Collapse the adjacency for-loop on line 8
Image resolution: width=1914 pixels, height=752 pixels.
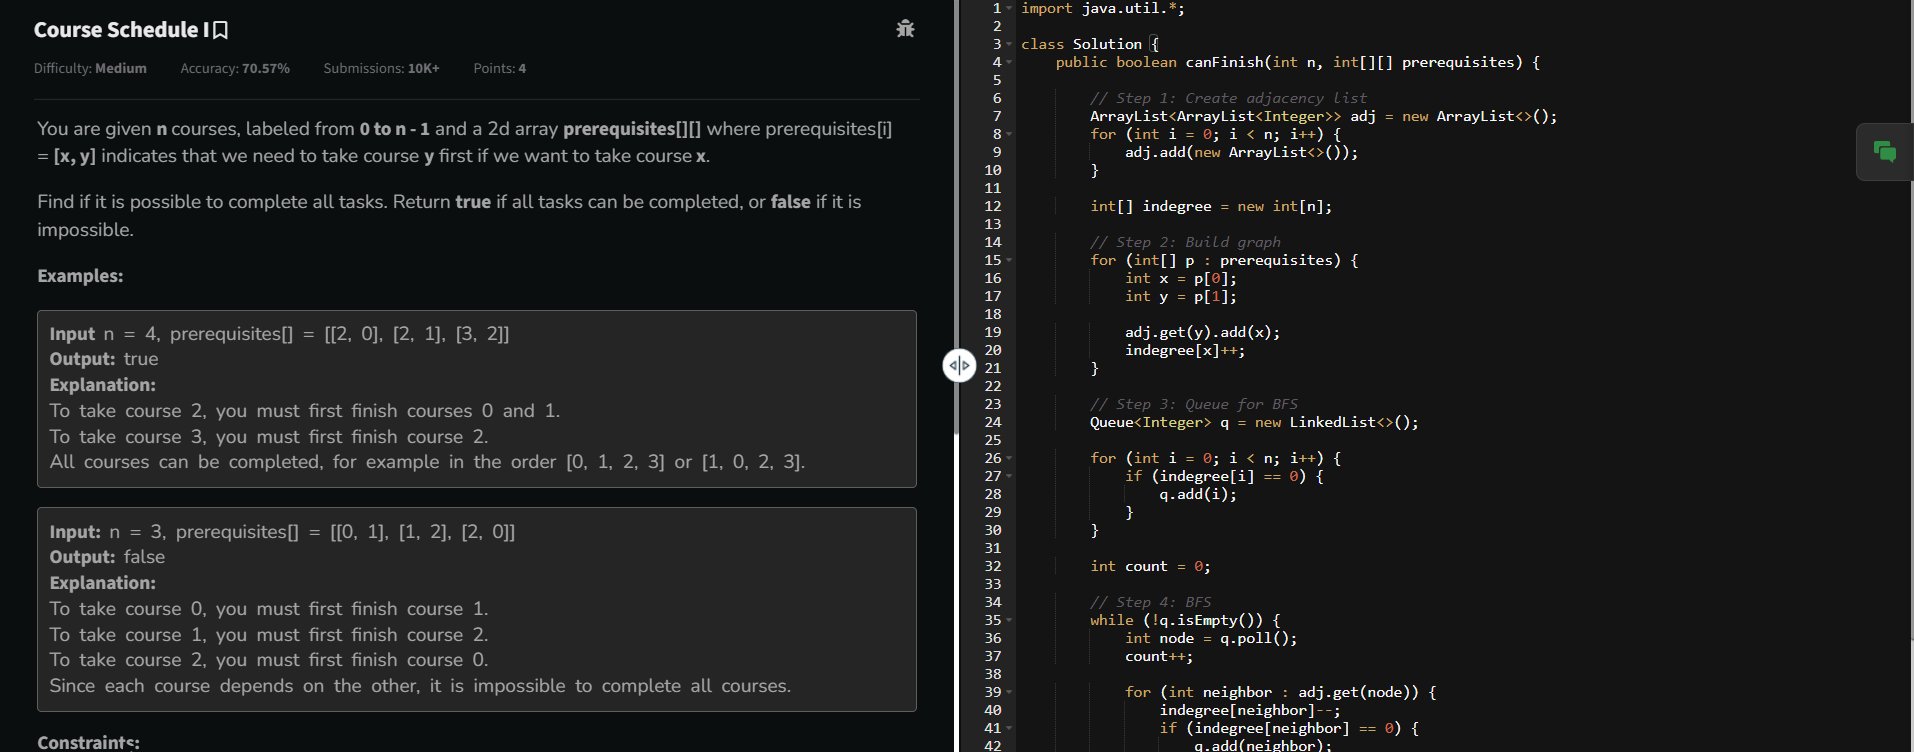coord(1009,134)
